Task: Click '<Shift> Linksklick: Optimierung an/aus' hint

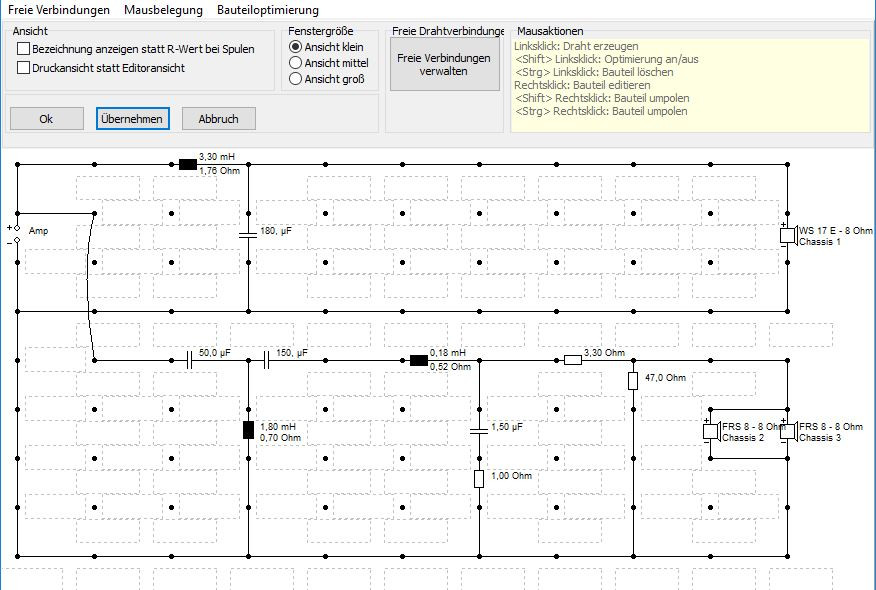Action: (606, 59)
